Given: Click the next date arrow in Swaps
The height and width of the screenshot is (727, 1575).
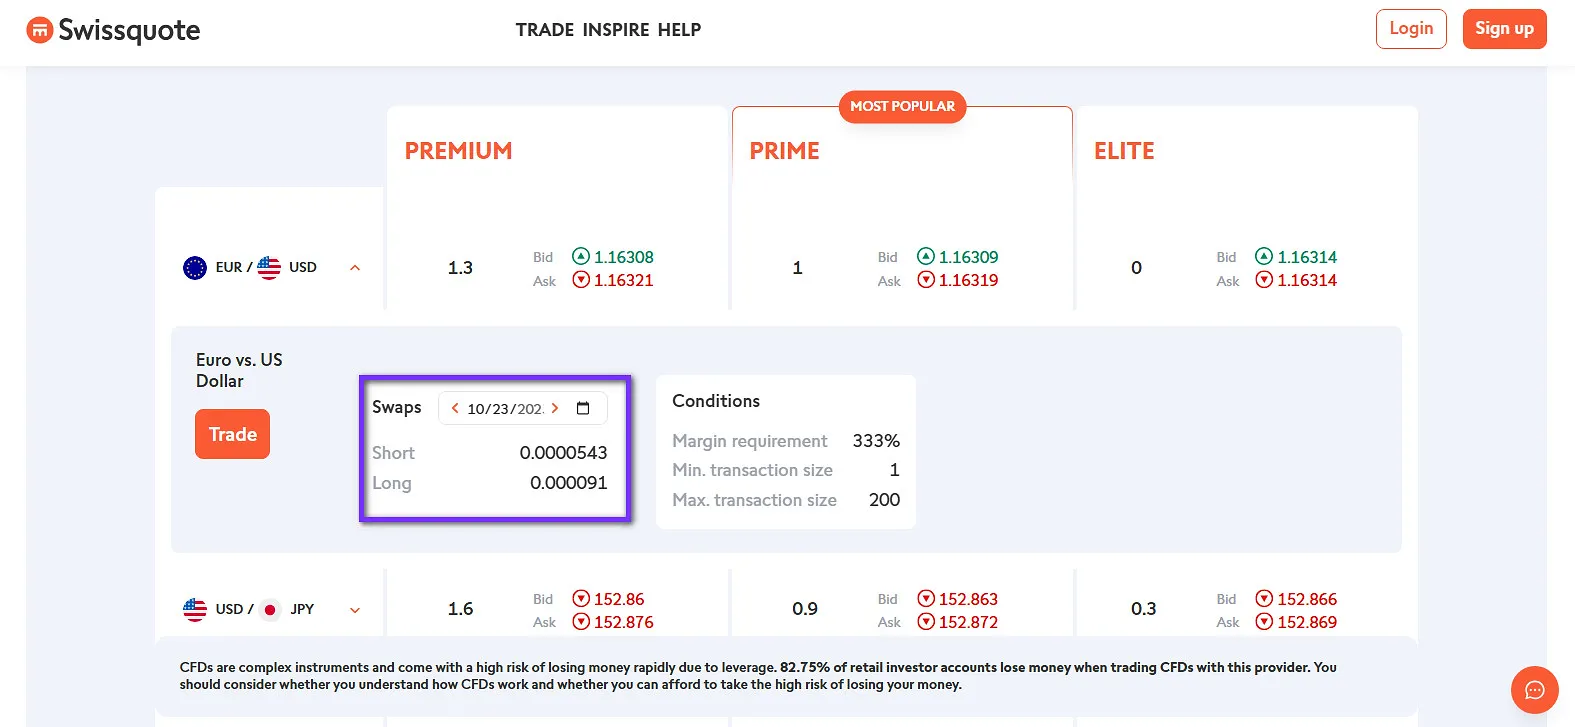Looking at the screenshot, I should tap(555, 407).
